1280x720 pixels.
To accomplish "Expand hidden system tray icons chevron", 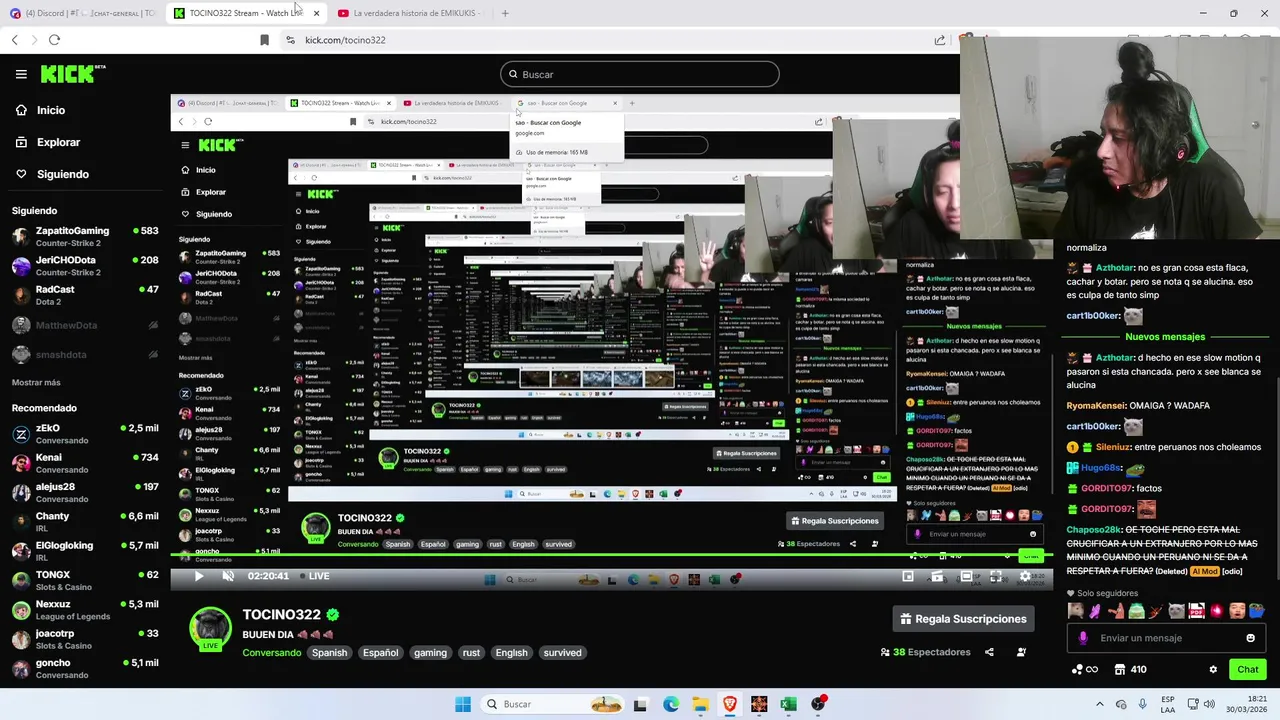I will click(1100, 704).
